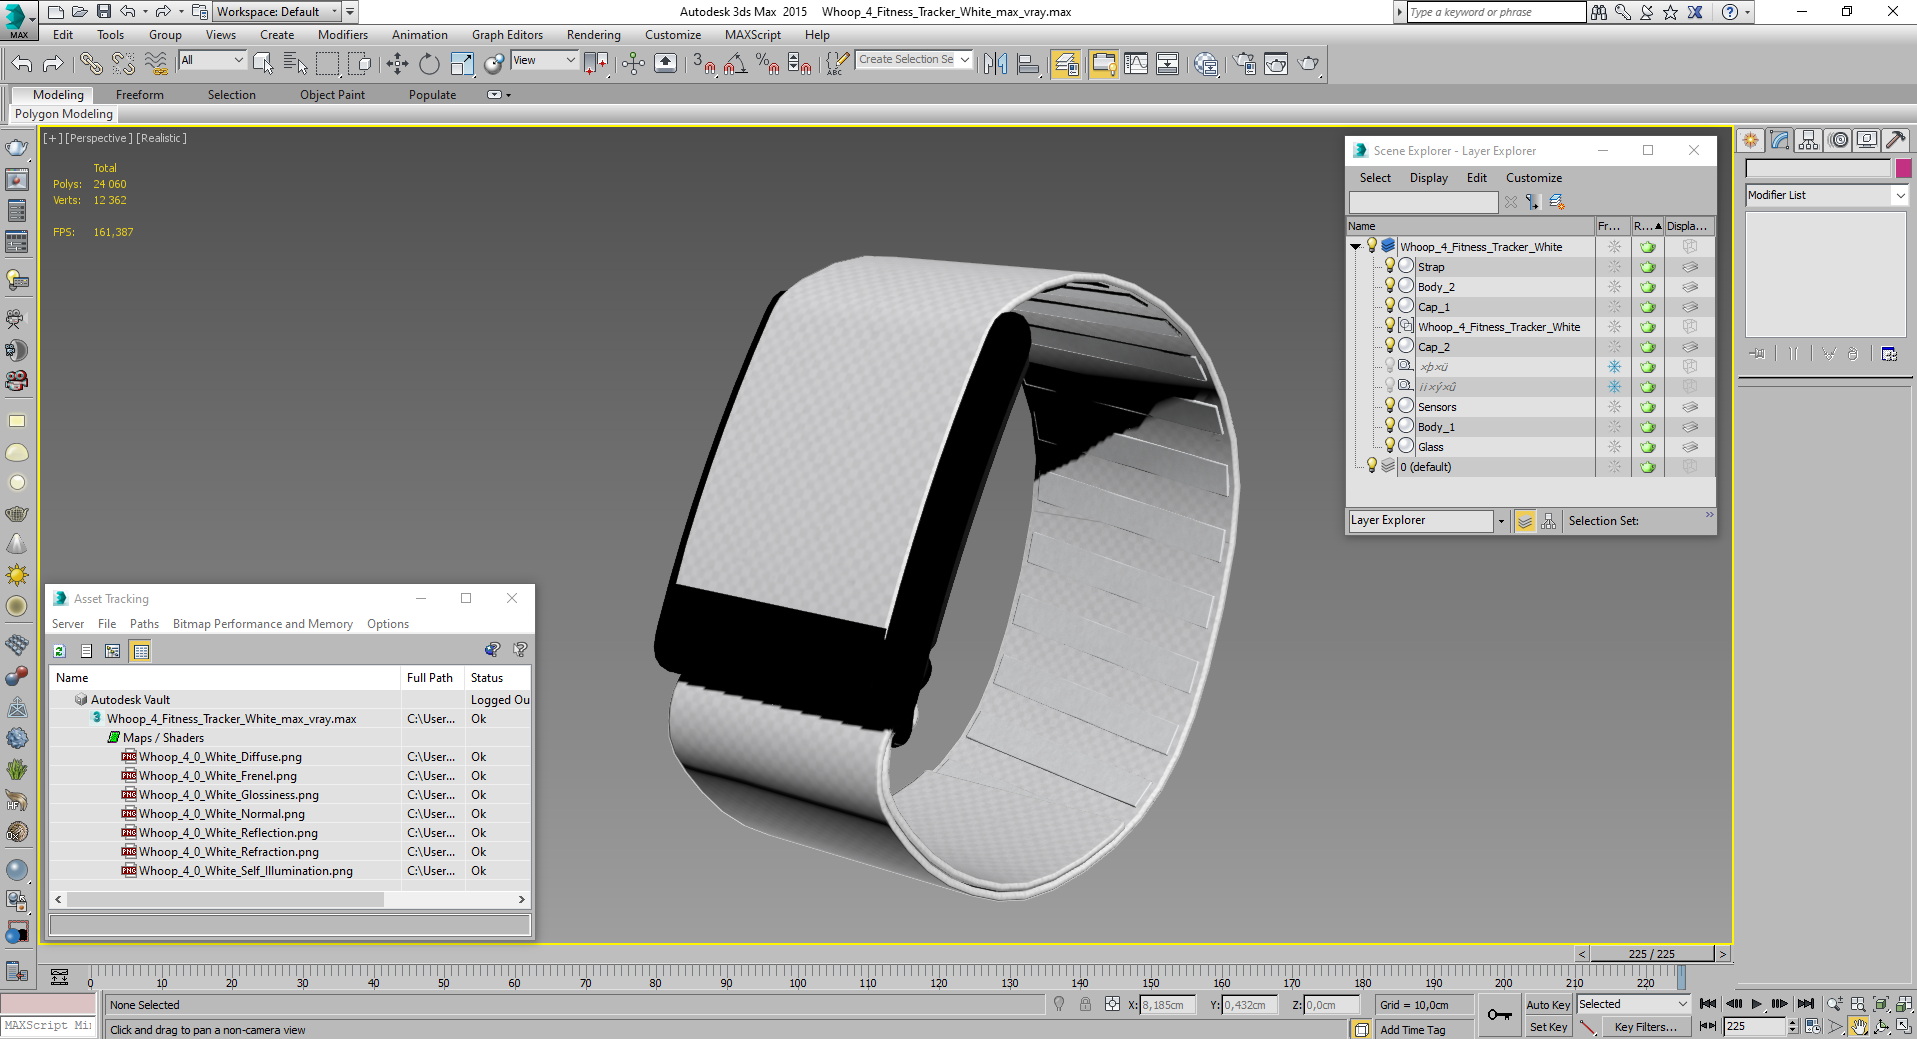
Task: Activate the Select and Scale tool
Action: pos(462,64)
